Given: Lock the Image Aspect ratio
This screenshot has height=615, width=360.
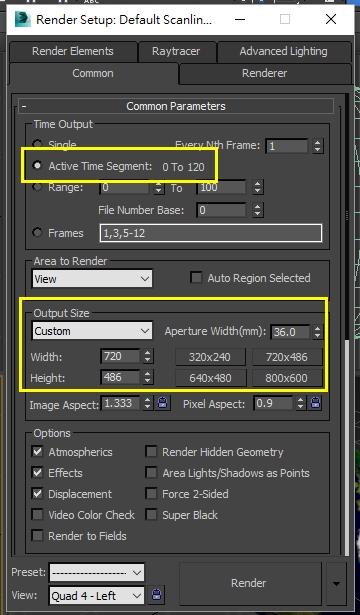Looking at the screenshot, I should point(163,403).
